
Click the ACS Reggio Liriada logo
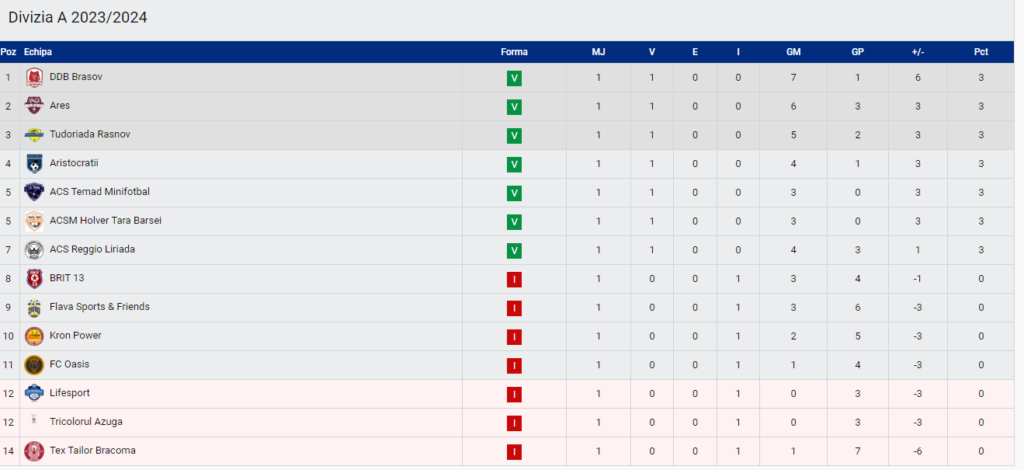pos(34,250)
